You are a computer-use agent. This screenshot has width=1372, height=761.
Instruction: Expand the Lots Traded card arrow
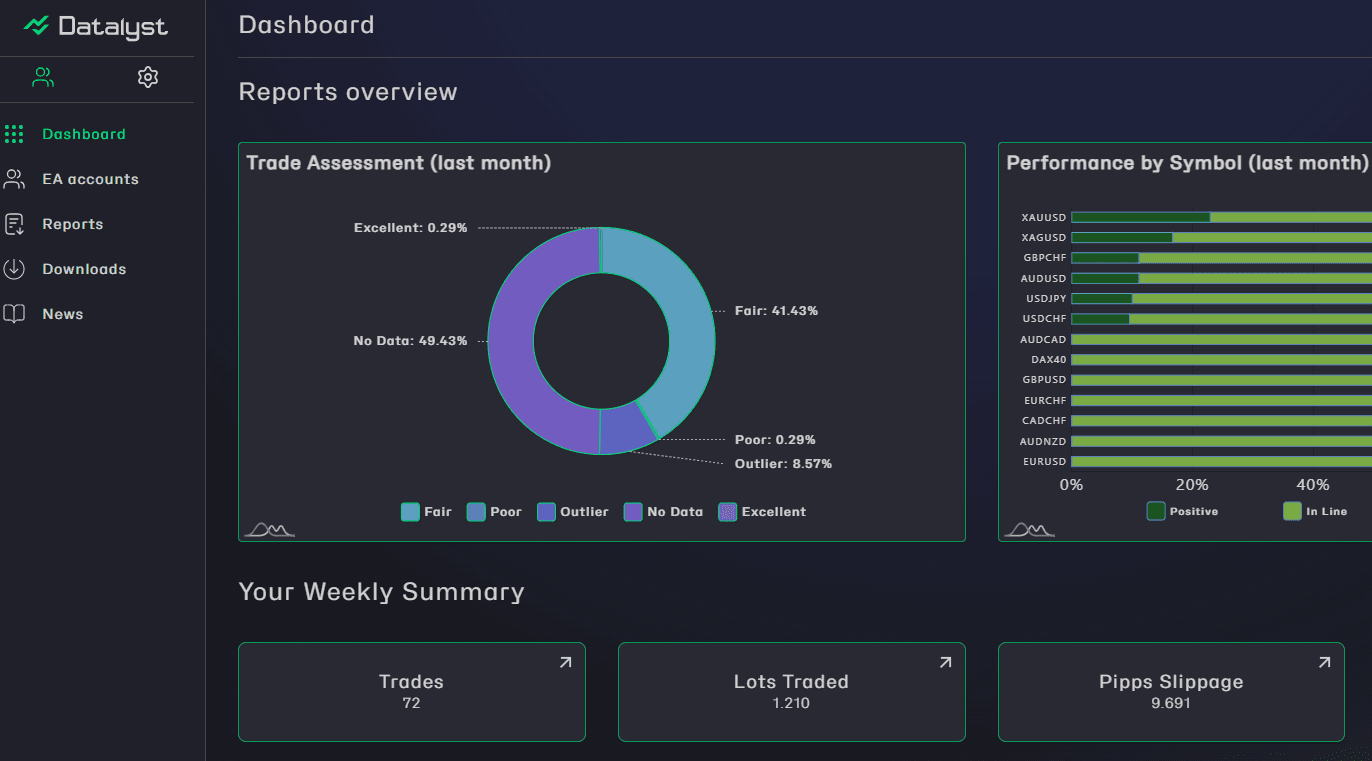coord(945,662)
